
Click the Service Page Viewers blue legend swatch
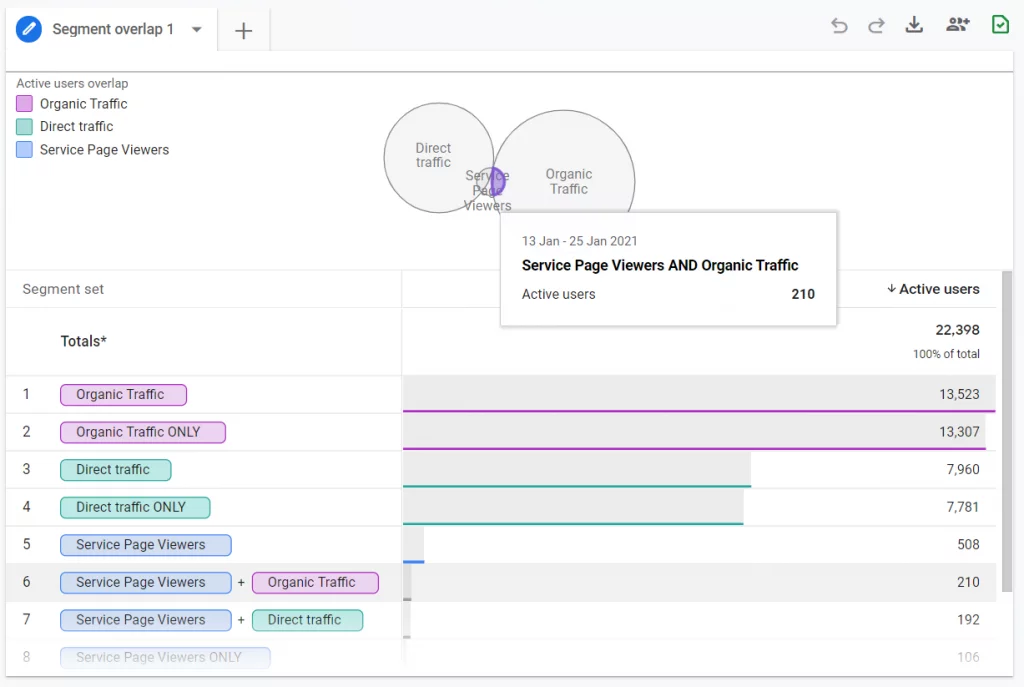(25, 150)
